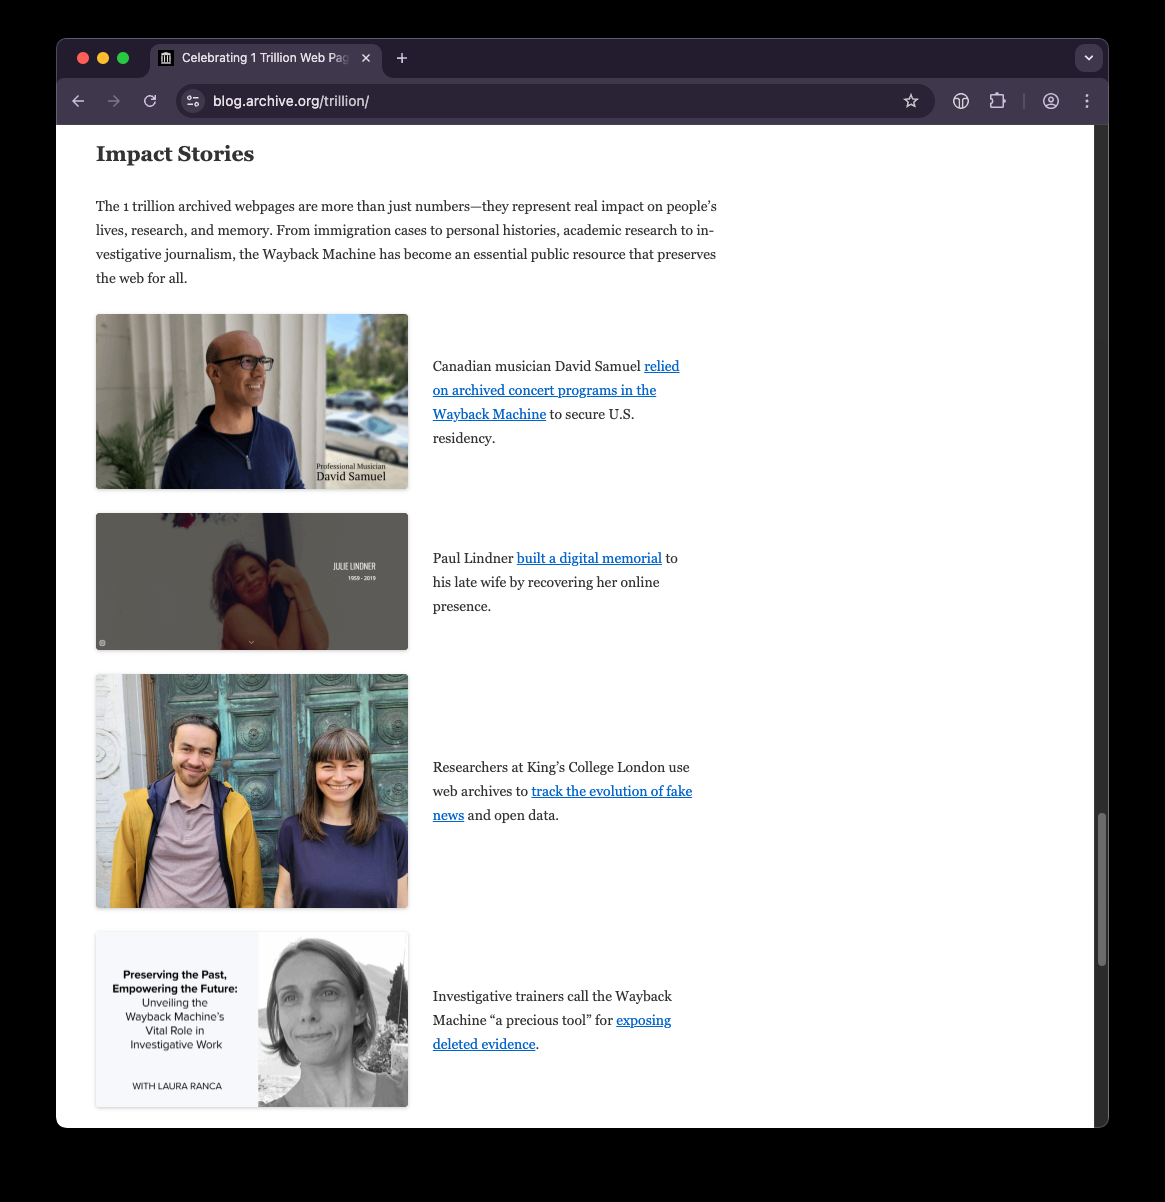Open site information icon in address bar

tap(194, 101)
